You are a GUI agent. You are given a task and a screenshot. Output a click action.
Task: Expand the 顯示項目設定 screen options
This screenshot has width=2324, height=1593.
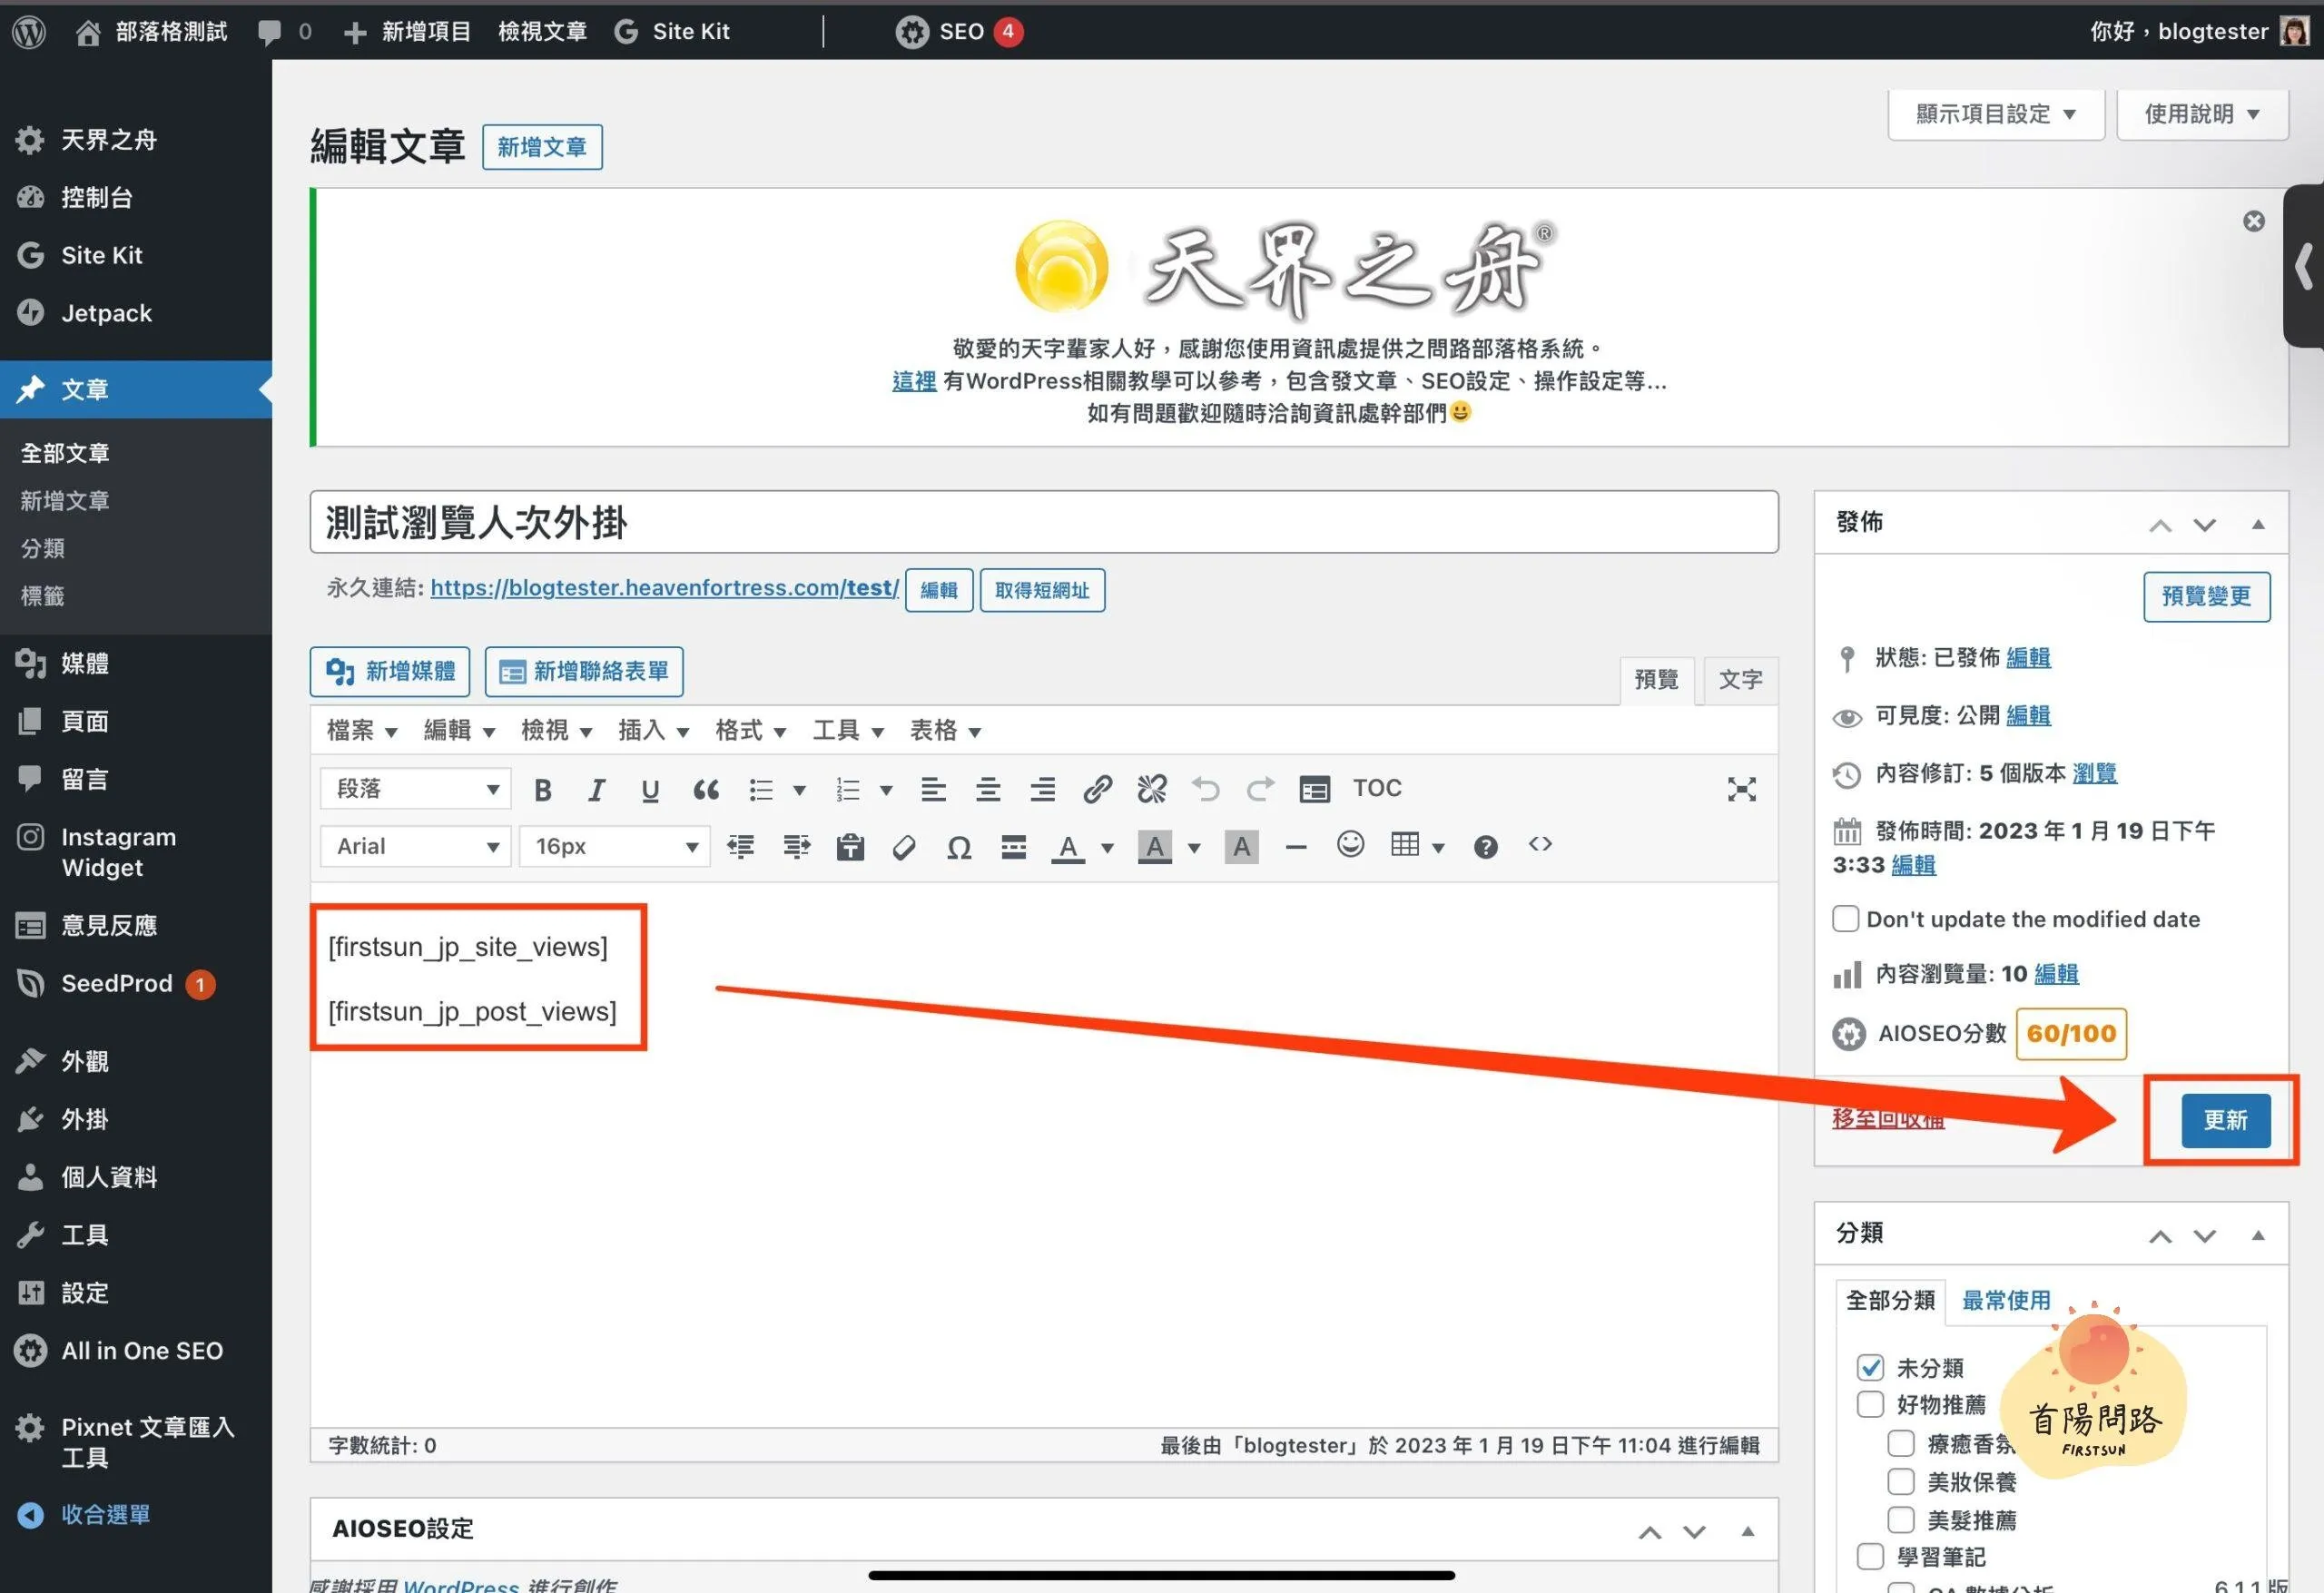1996,114
